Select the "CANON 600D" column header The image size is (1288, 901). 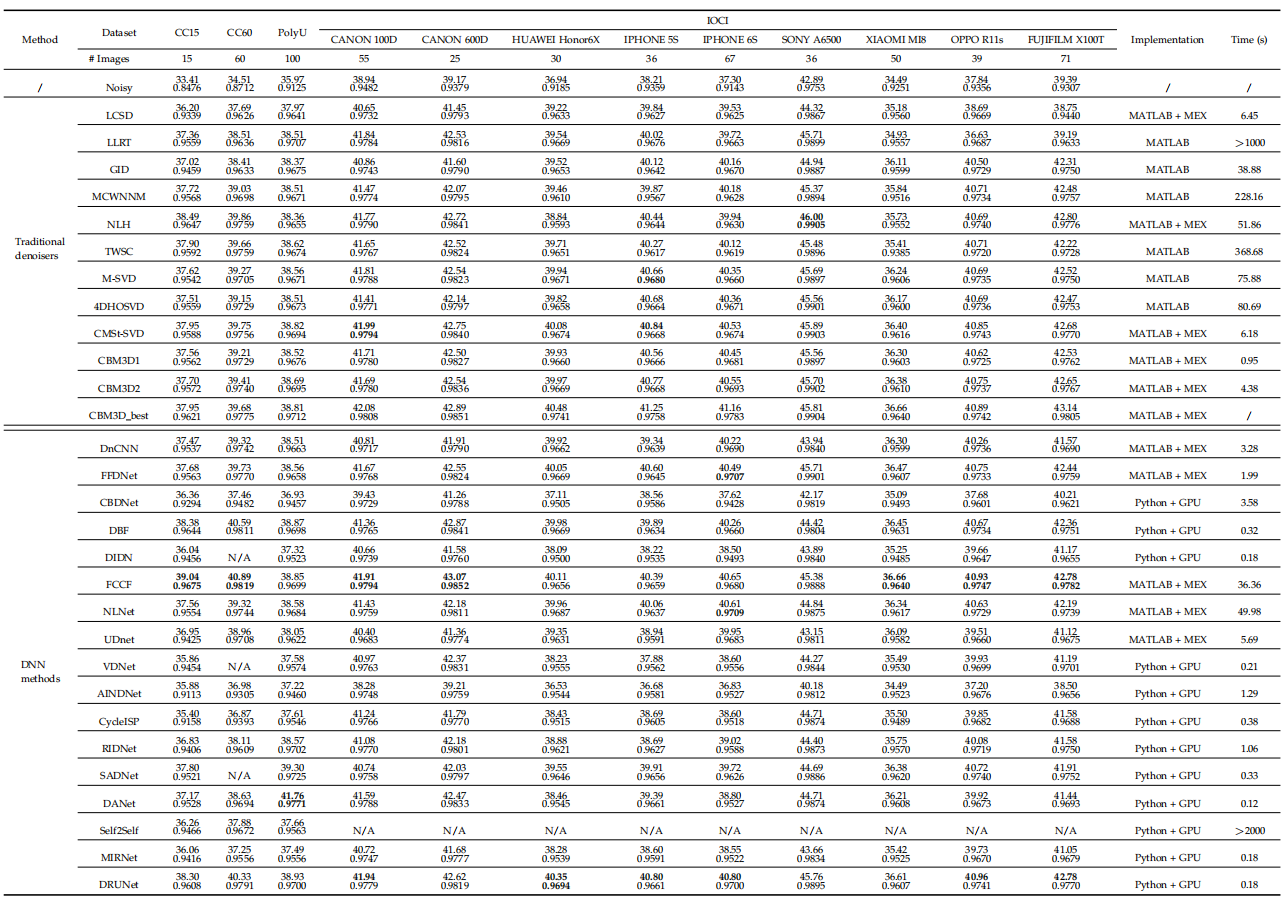pos(454,40)
